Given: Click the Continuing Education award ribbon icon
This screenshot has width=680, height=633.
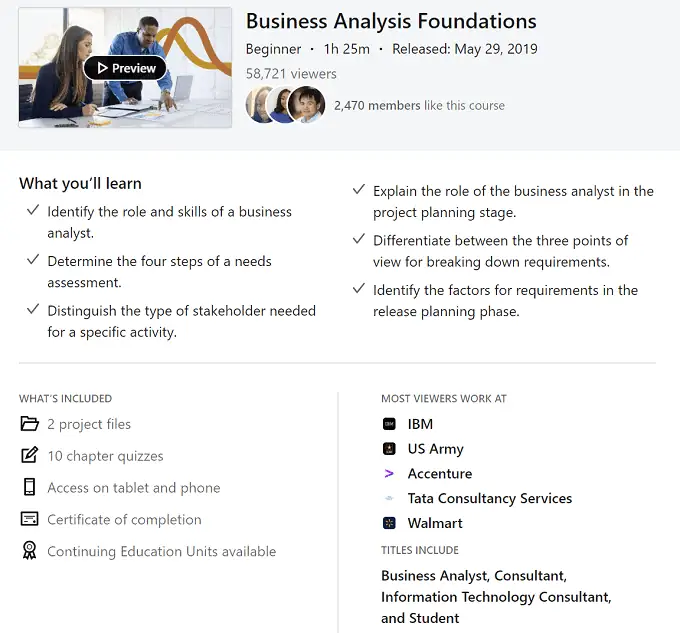Looking at the screenshot, I should click(29, 551).
